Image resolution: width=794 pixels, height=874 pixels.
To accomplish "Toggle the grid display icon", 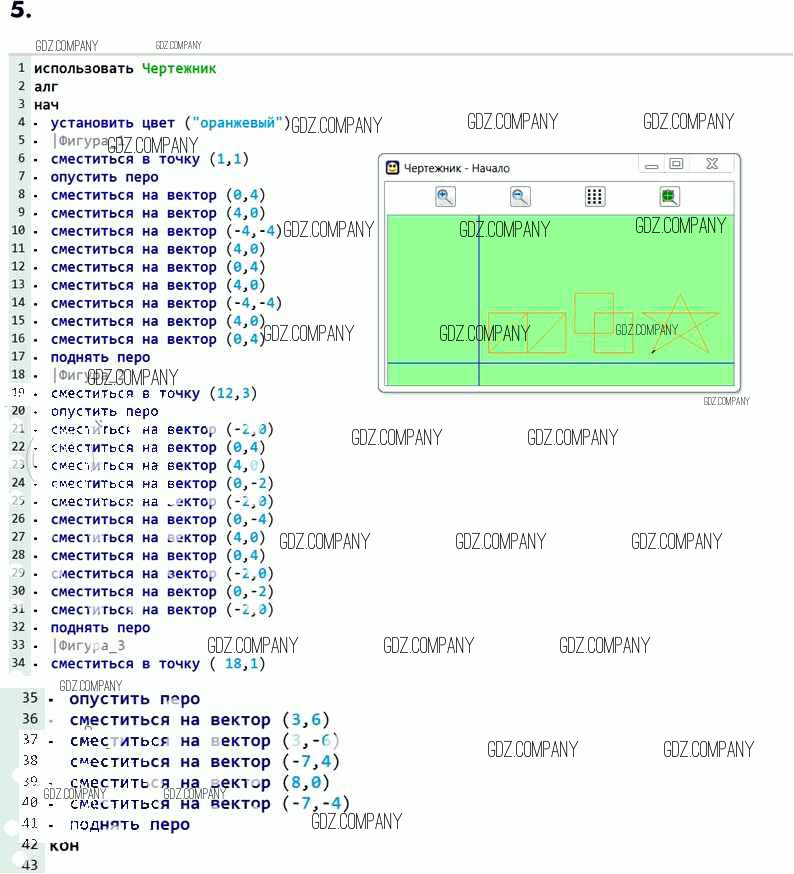I will click(595, 197).
